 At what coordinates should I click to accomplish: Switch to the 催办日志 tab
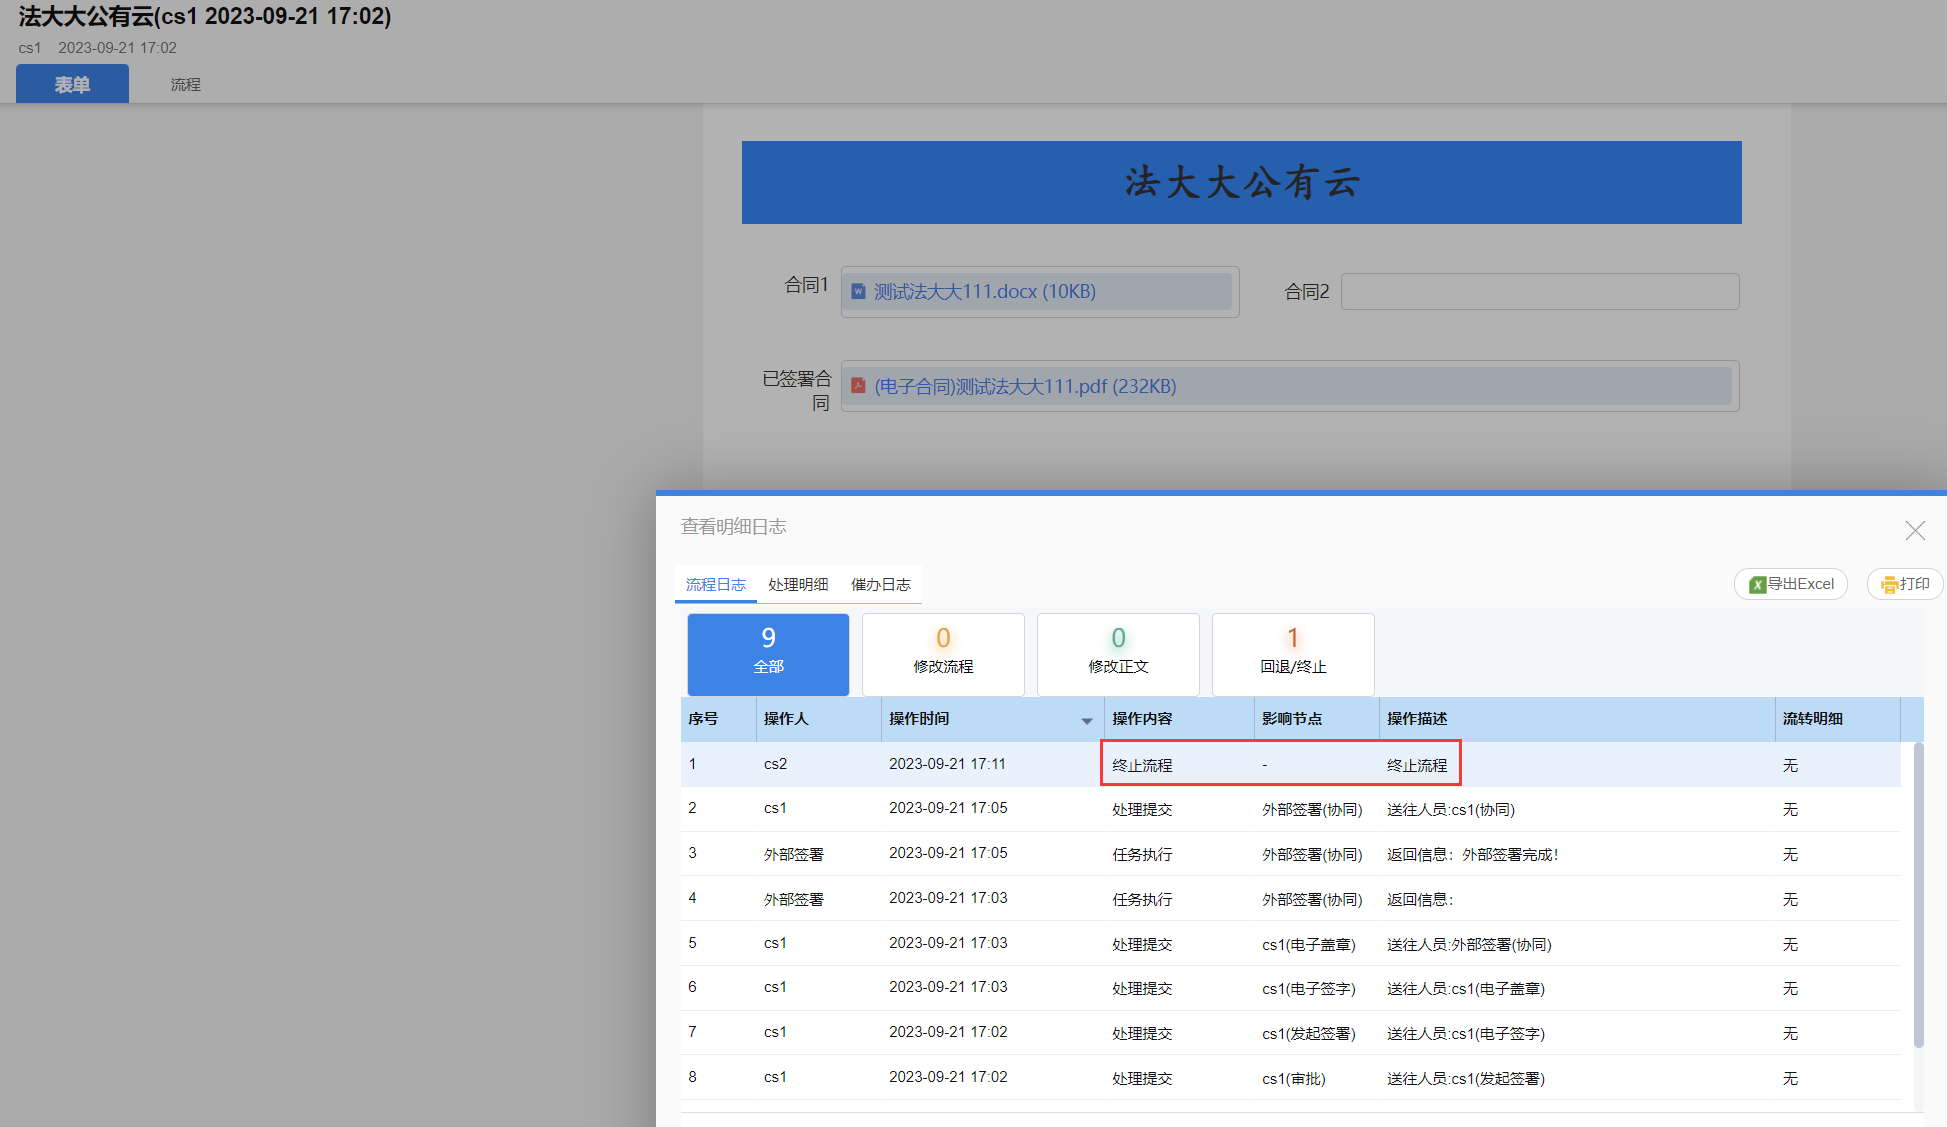[x=880, y=585]
